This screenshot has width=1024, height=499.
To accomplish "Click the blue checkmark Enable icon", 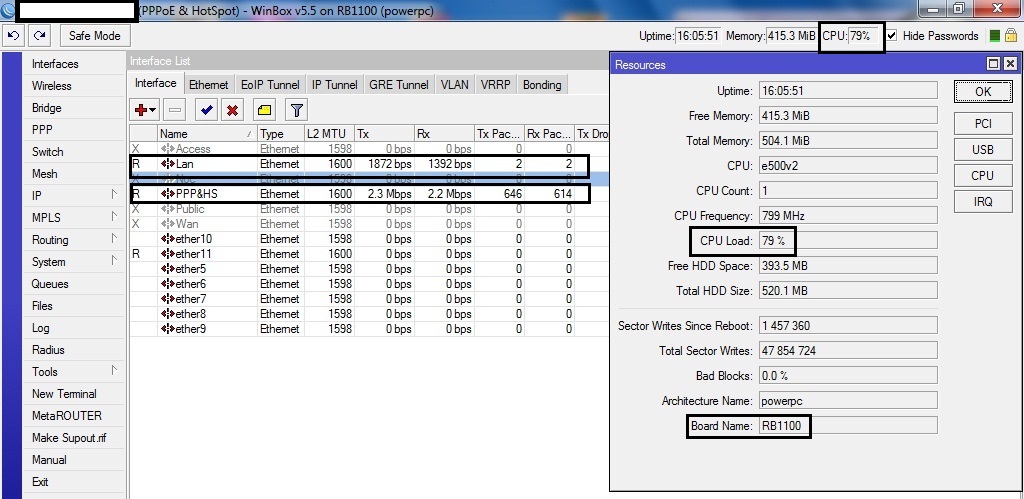I will [x=206, y=110].
